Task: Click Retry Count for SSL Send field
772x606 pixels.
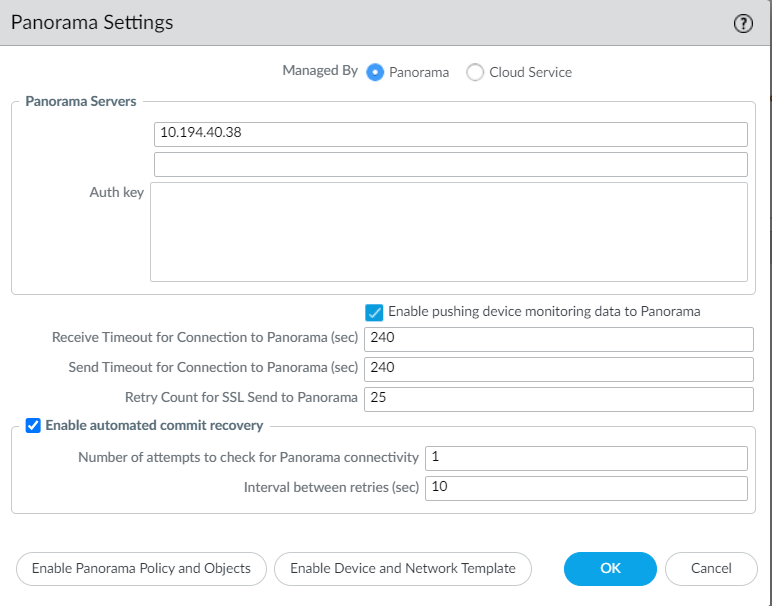Action: pyautogui.click(x=558, y=399)
